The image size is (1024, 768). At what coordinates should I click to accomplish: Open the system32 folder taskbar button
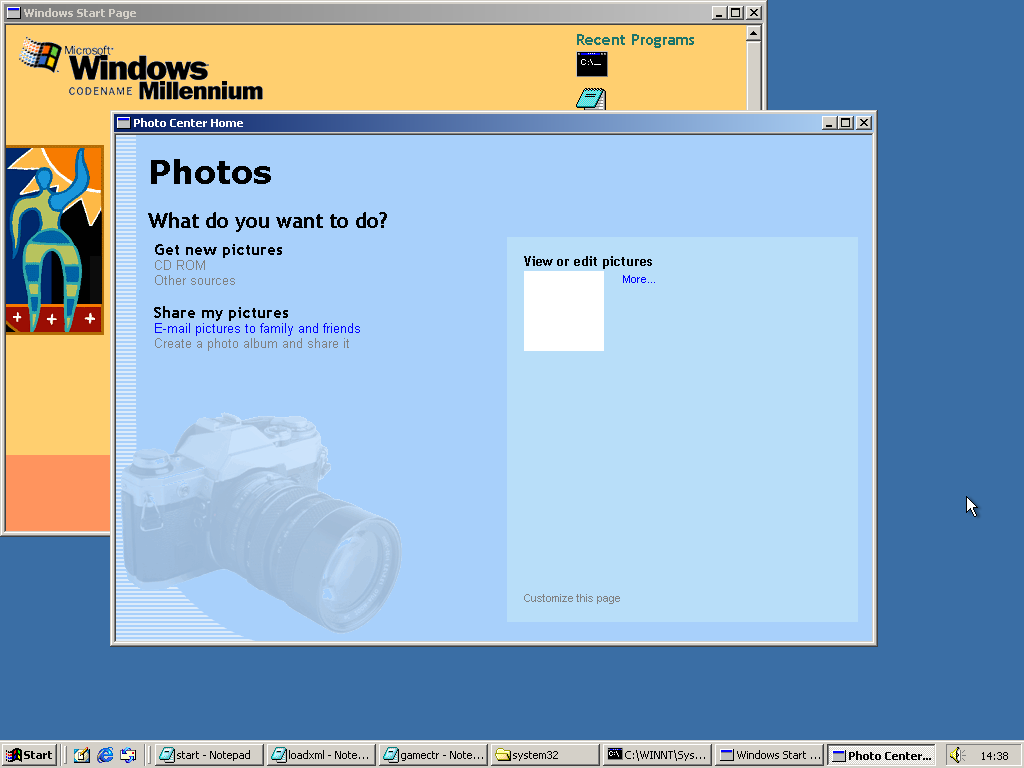tap(545, 756)
